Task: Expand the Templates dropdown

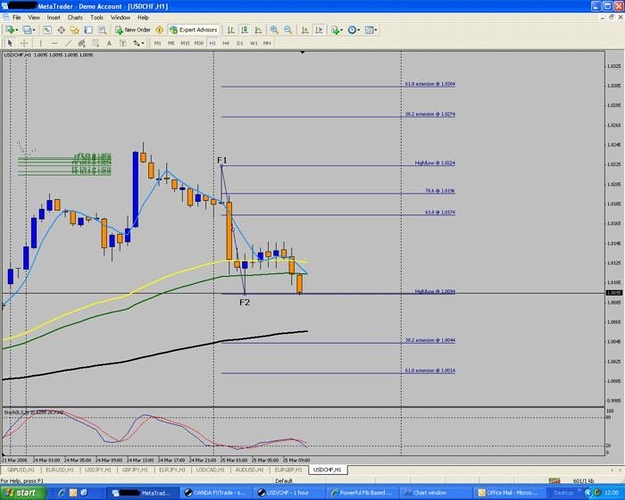Action: point(375,30)
